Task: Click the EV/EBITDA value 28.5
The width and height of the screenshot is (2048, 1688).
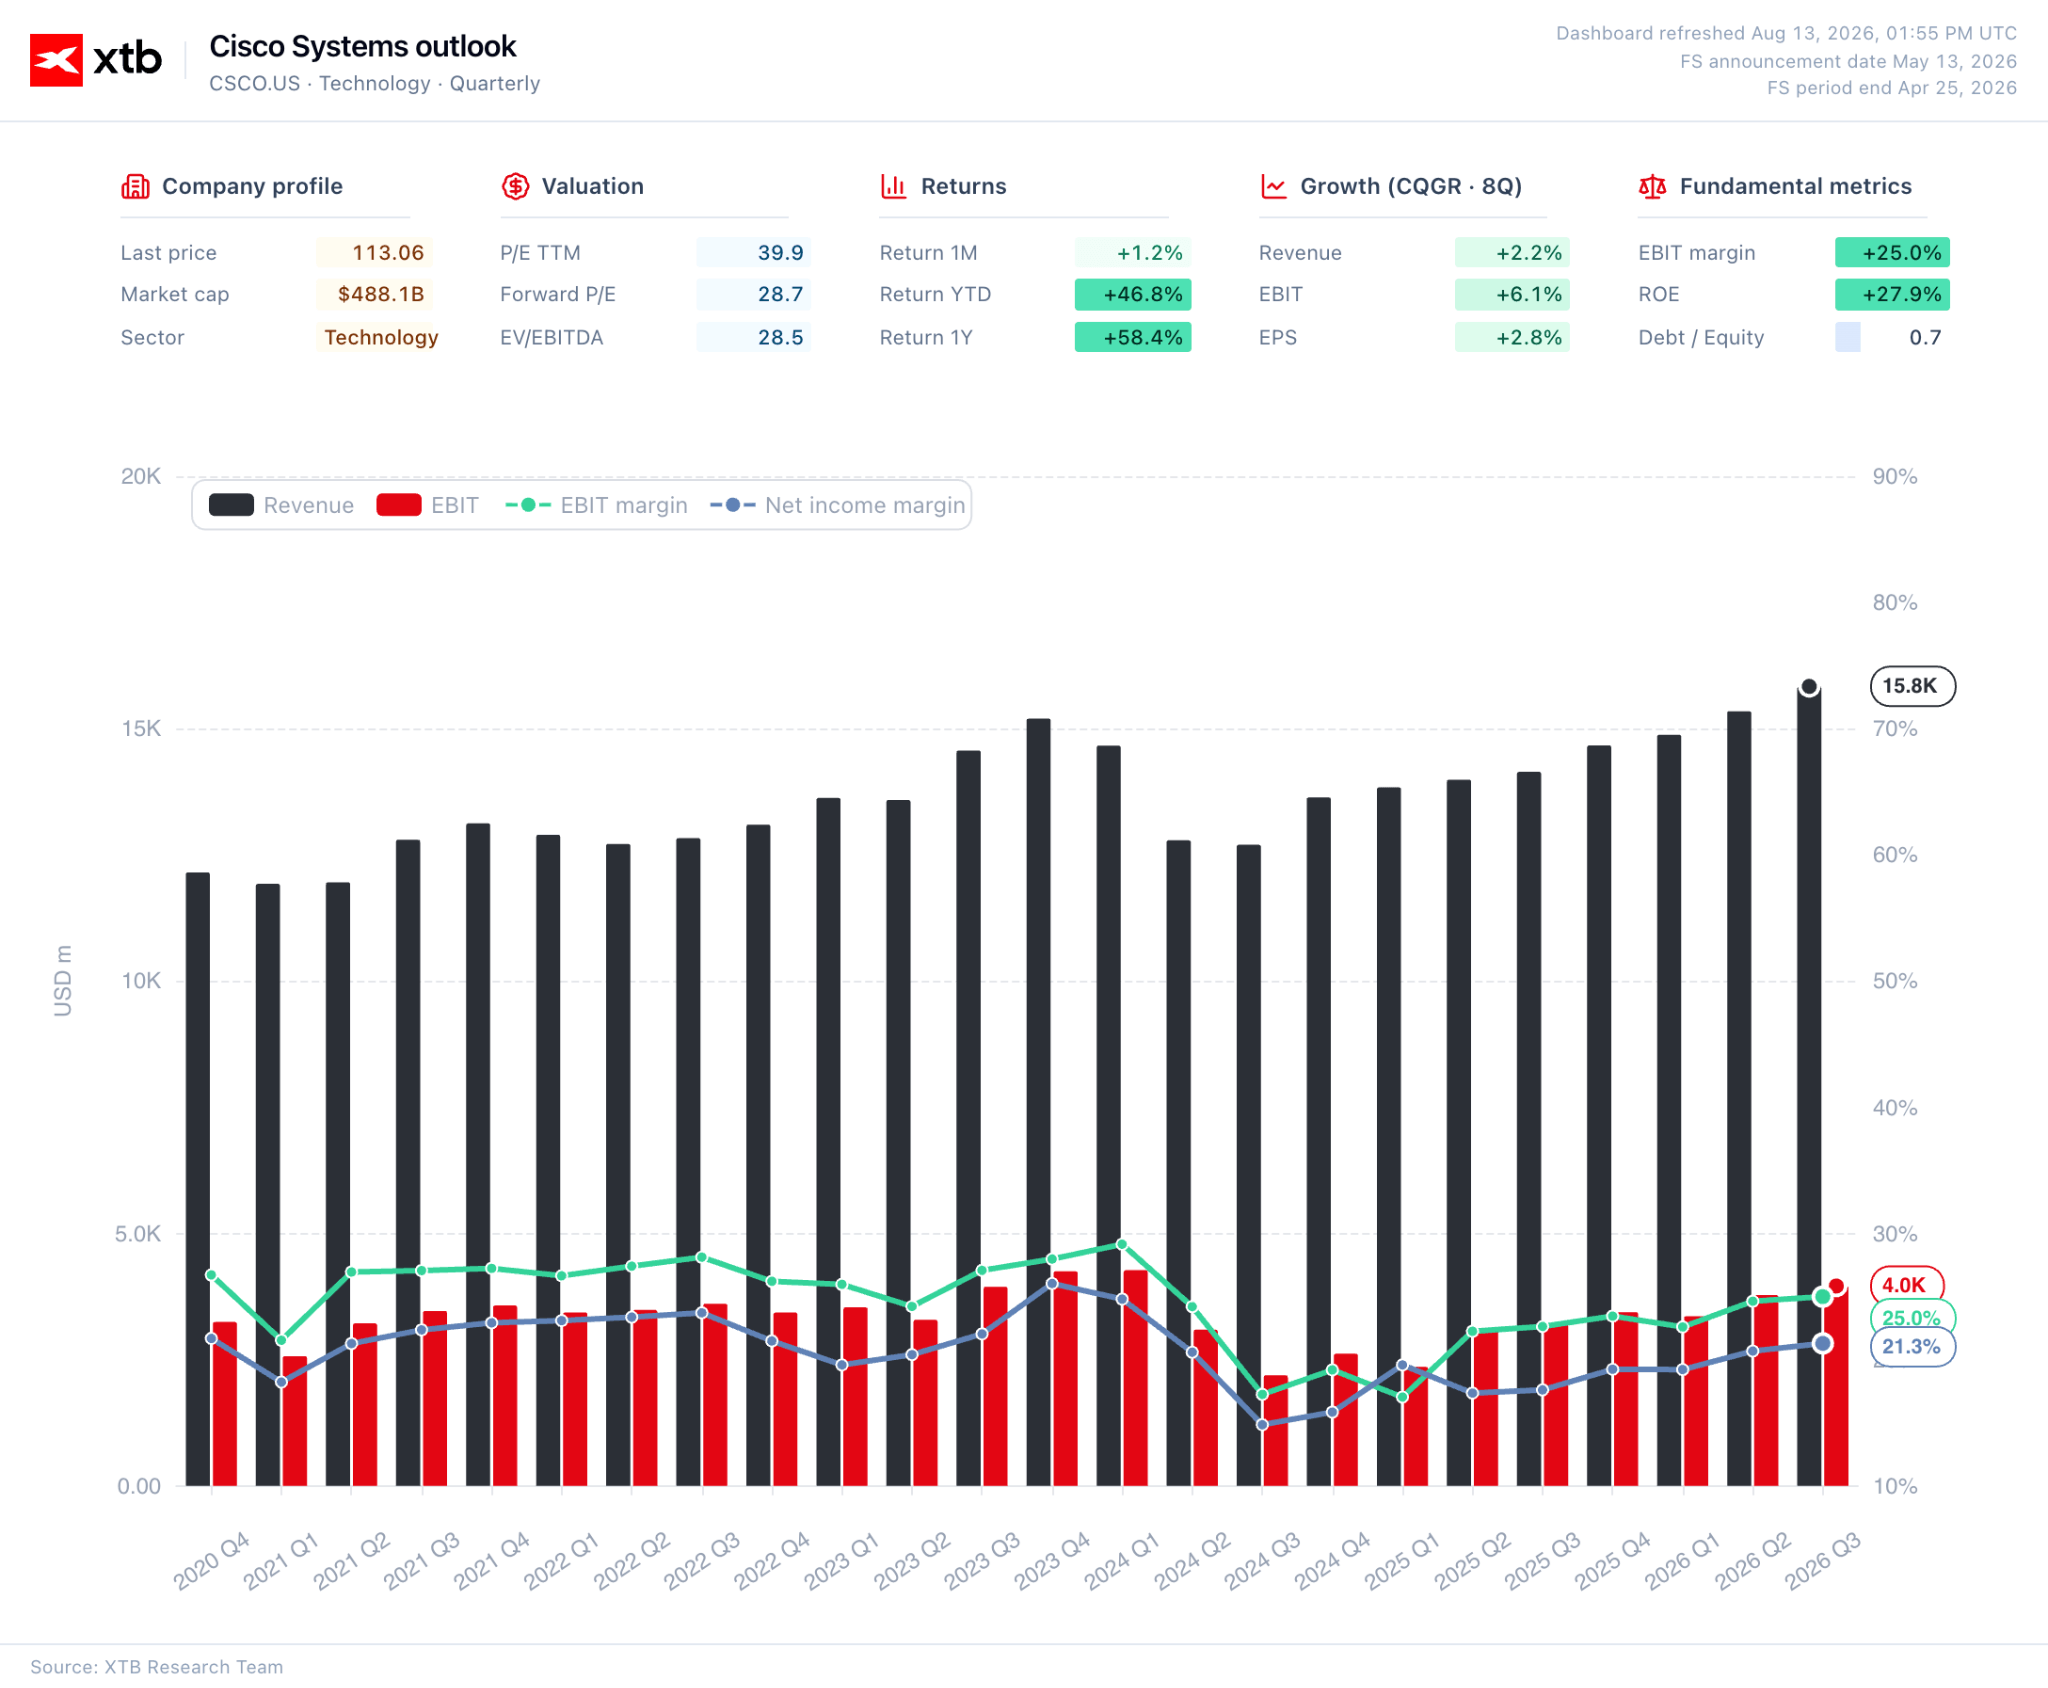Action: tap(781, 337)
